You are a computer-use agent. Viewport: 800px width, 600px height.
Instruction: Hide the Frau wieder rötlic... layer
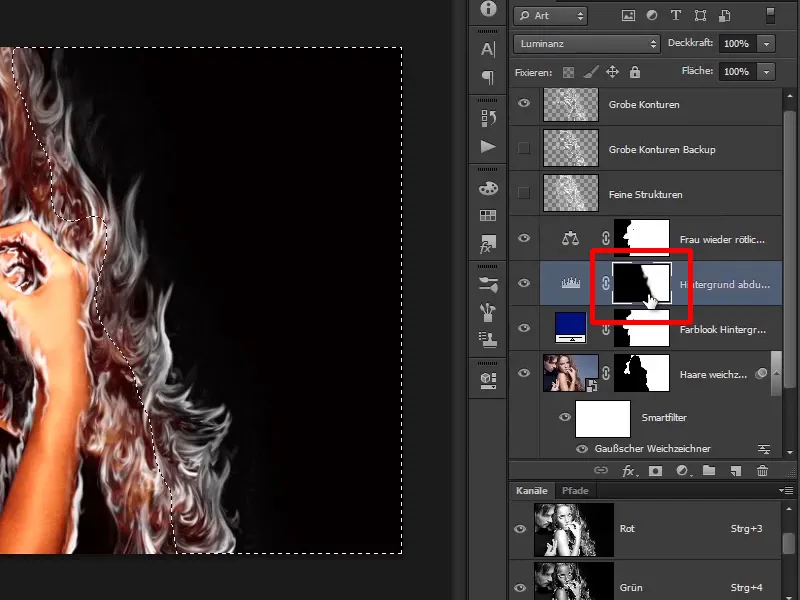click(524, 238)
